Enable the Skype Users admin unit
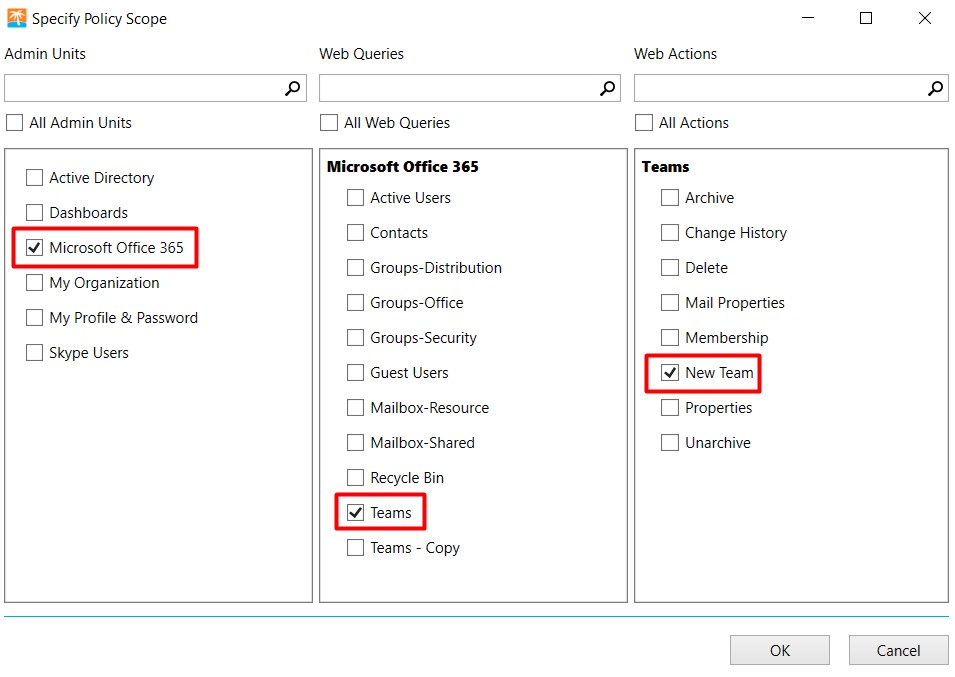Viewport: 955px width, 677px height. pos(35,353)
